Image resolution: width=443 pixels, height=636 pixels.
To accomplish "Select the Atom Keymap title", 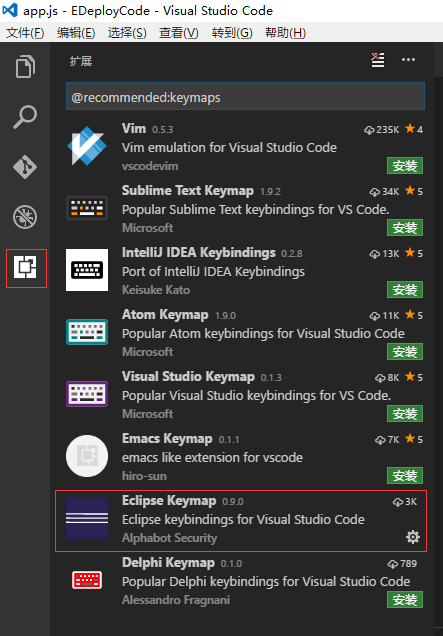I will point(165,315).
